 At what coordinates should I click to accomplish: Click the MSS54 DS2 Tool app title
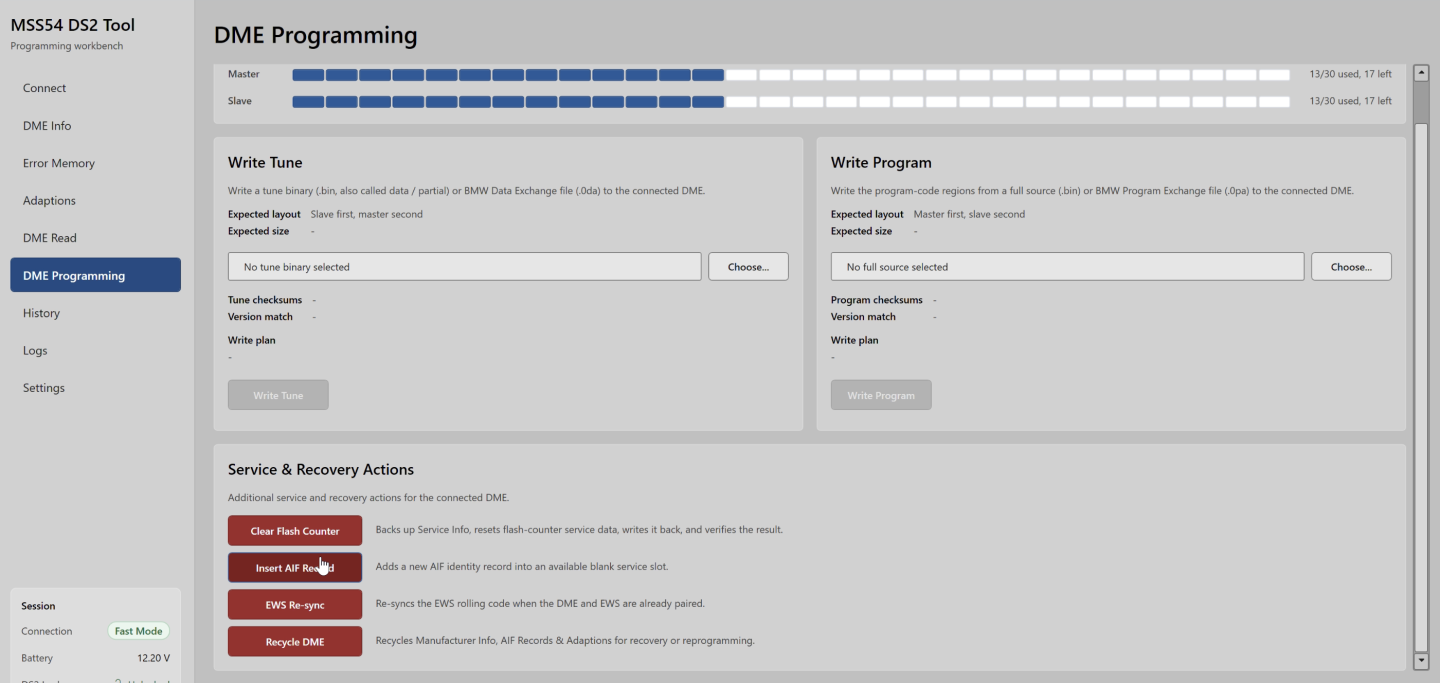click(x=73, y=25)
